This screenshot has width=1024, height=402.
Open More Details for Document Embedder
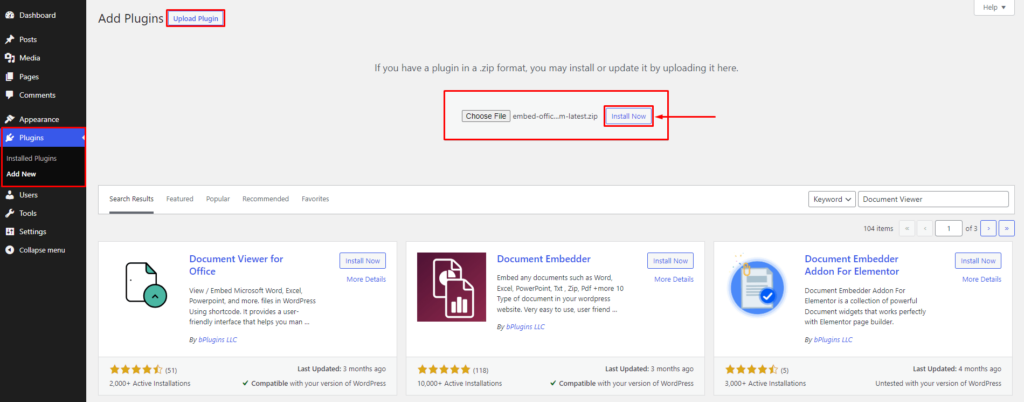[x=673, y=279]
